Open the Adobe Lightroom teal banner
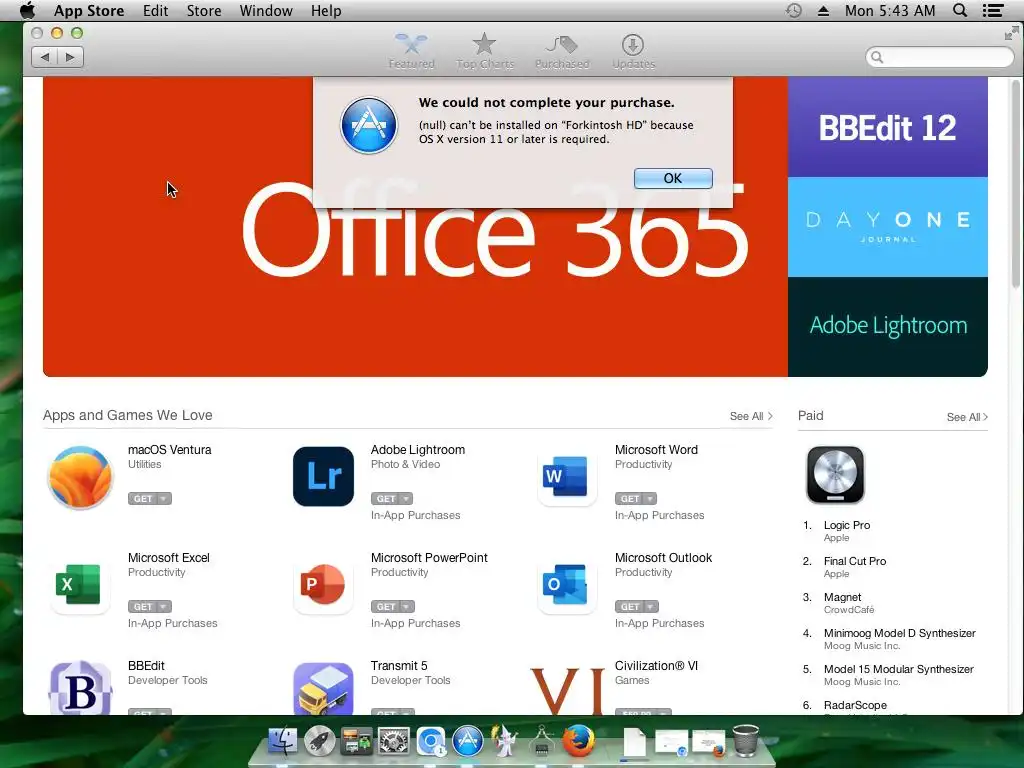The width and height of the screenshot is (1024, 768). [888, 327]
